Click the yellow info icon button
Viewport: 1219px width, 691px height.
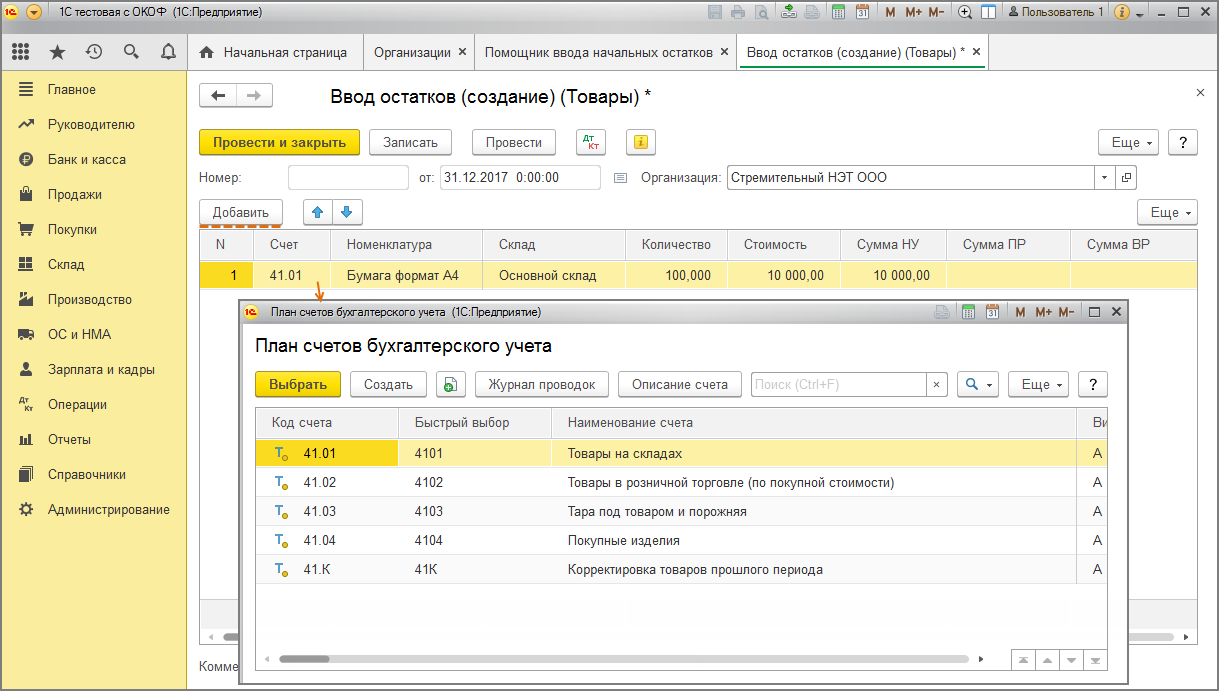pos(640,143)
